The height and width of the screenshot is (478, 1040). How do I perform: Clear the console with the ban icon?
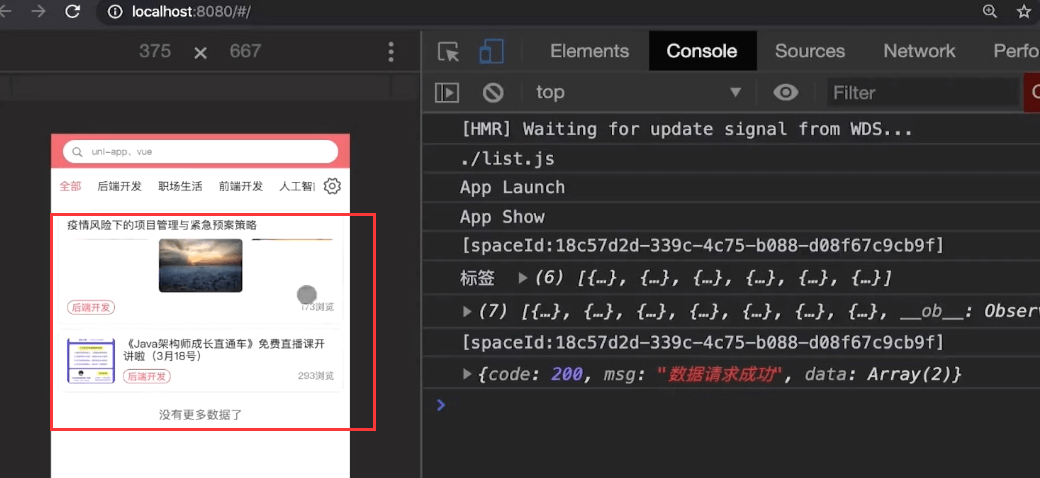click(493, 93)
